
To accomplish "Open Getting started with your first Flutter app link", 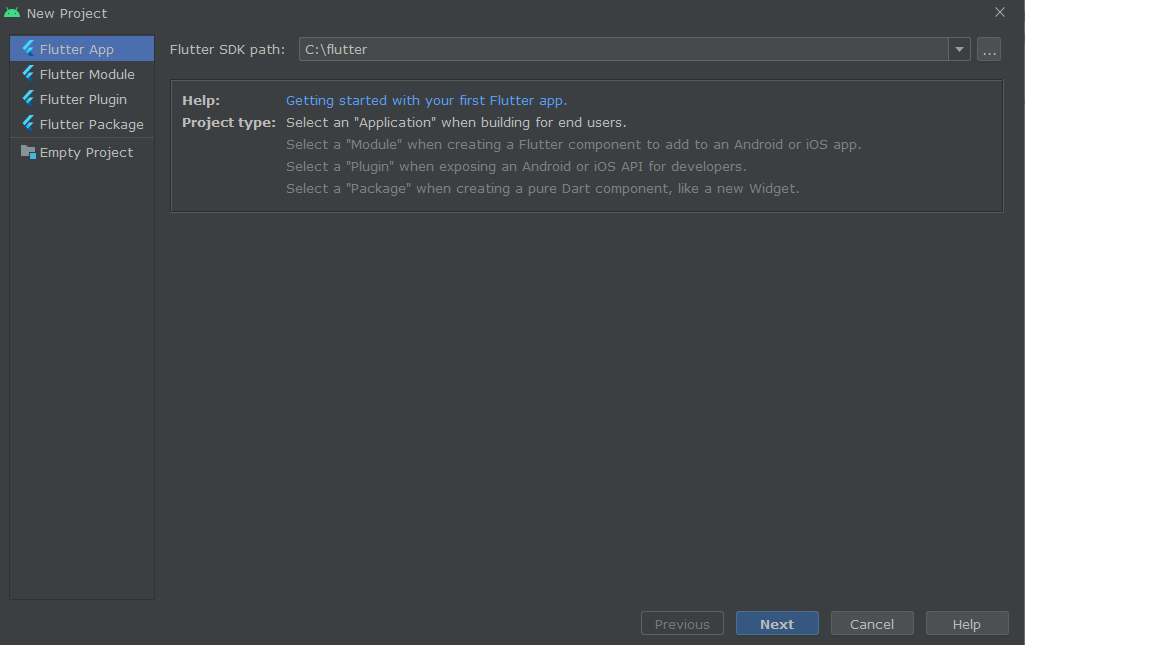I will 426,101.
